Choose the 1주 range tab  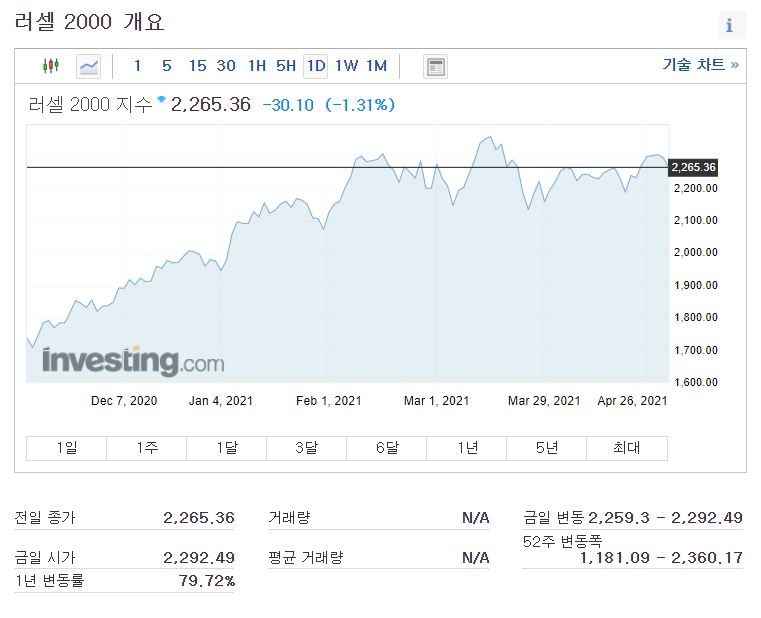pos(147,448)
